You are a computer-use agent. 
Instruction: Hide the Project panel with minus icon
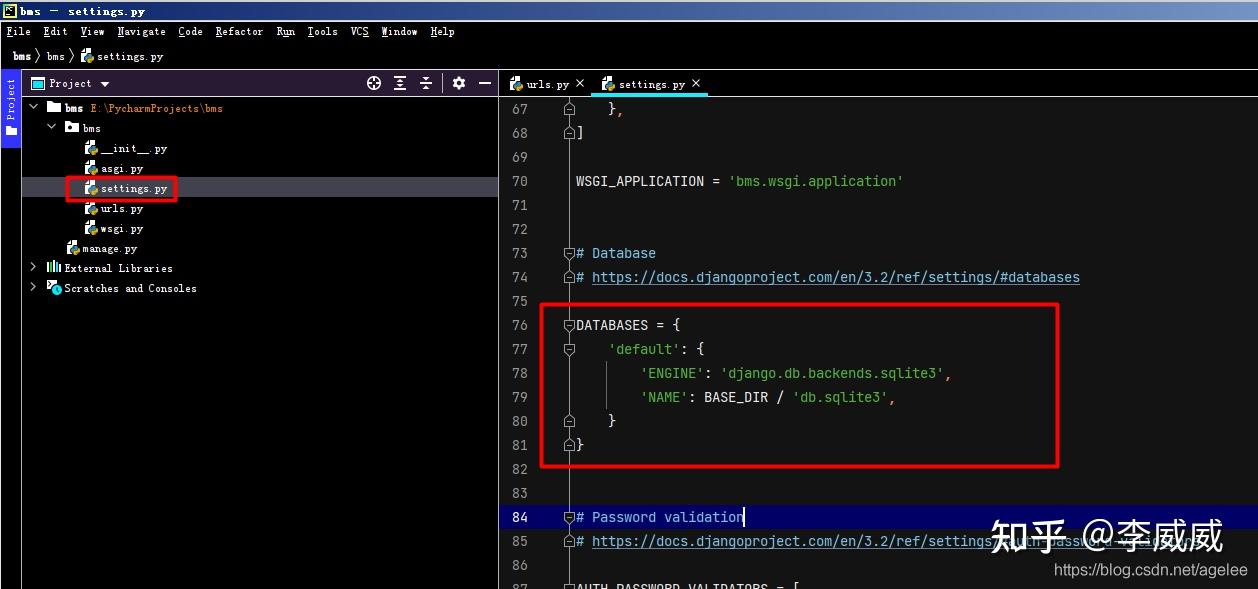484,84
